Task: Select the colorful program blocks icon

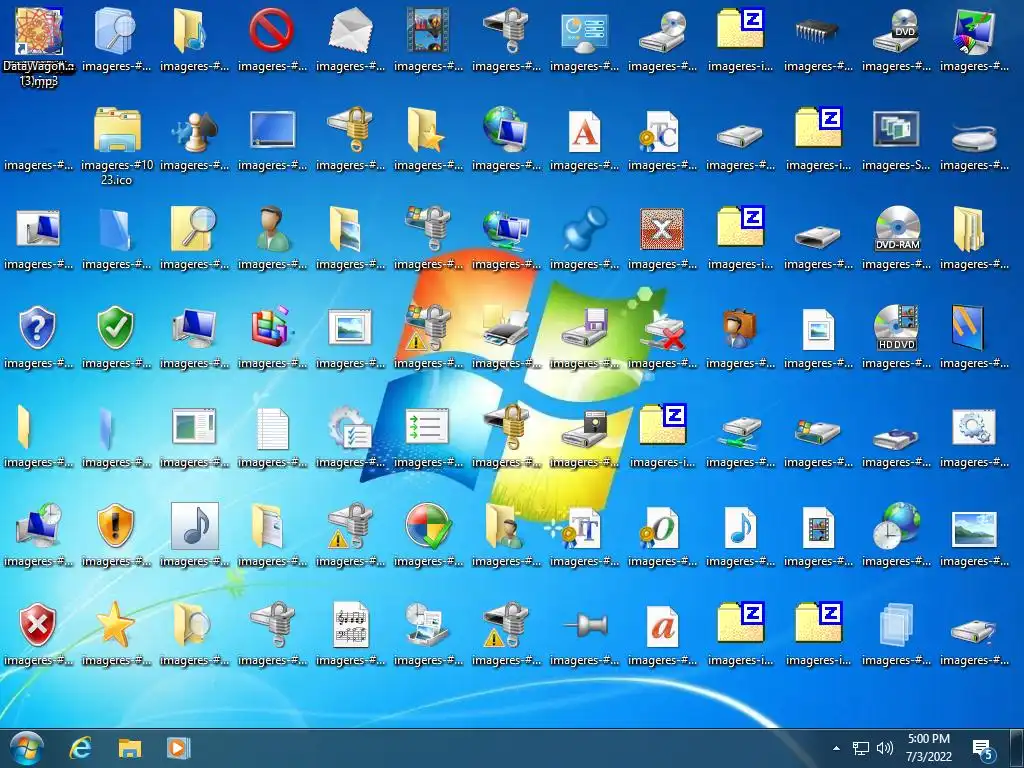Action: point(272,326)
